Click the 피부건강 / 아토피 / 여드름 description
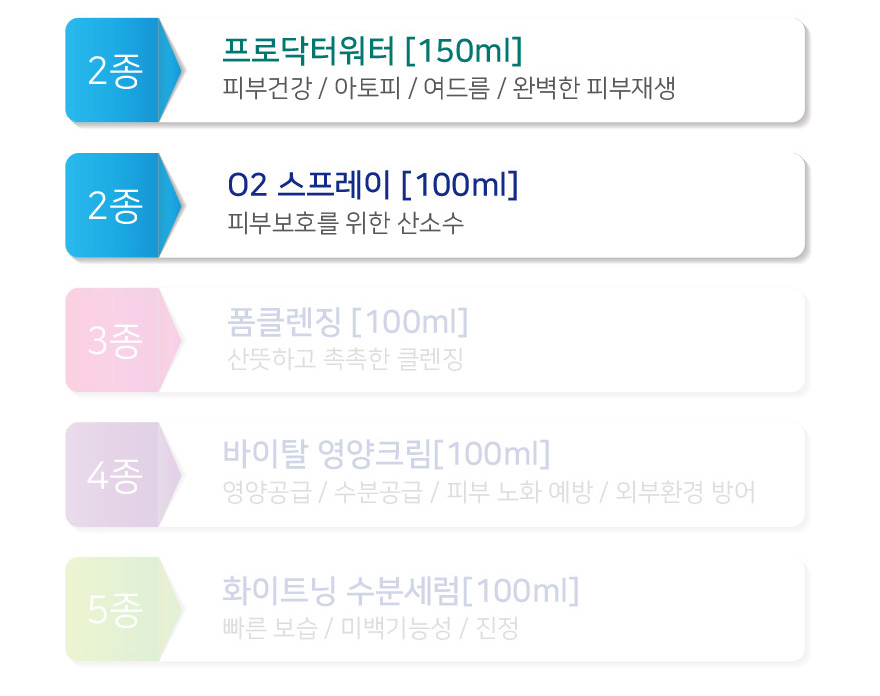 [356, 88]
